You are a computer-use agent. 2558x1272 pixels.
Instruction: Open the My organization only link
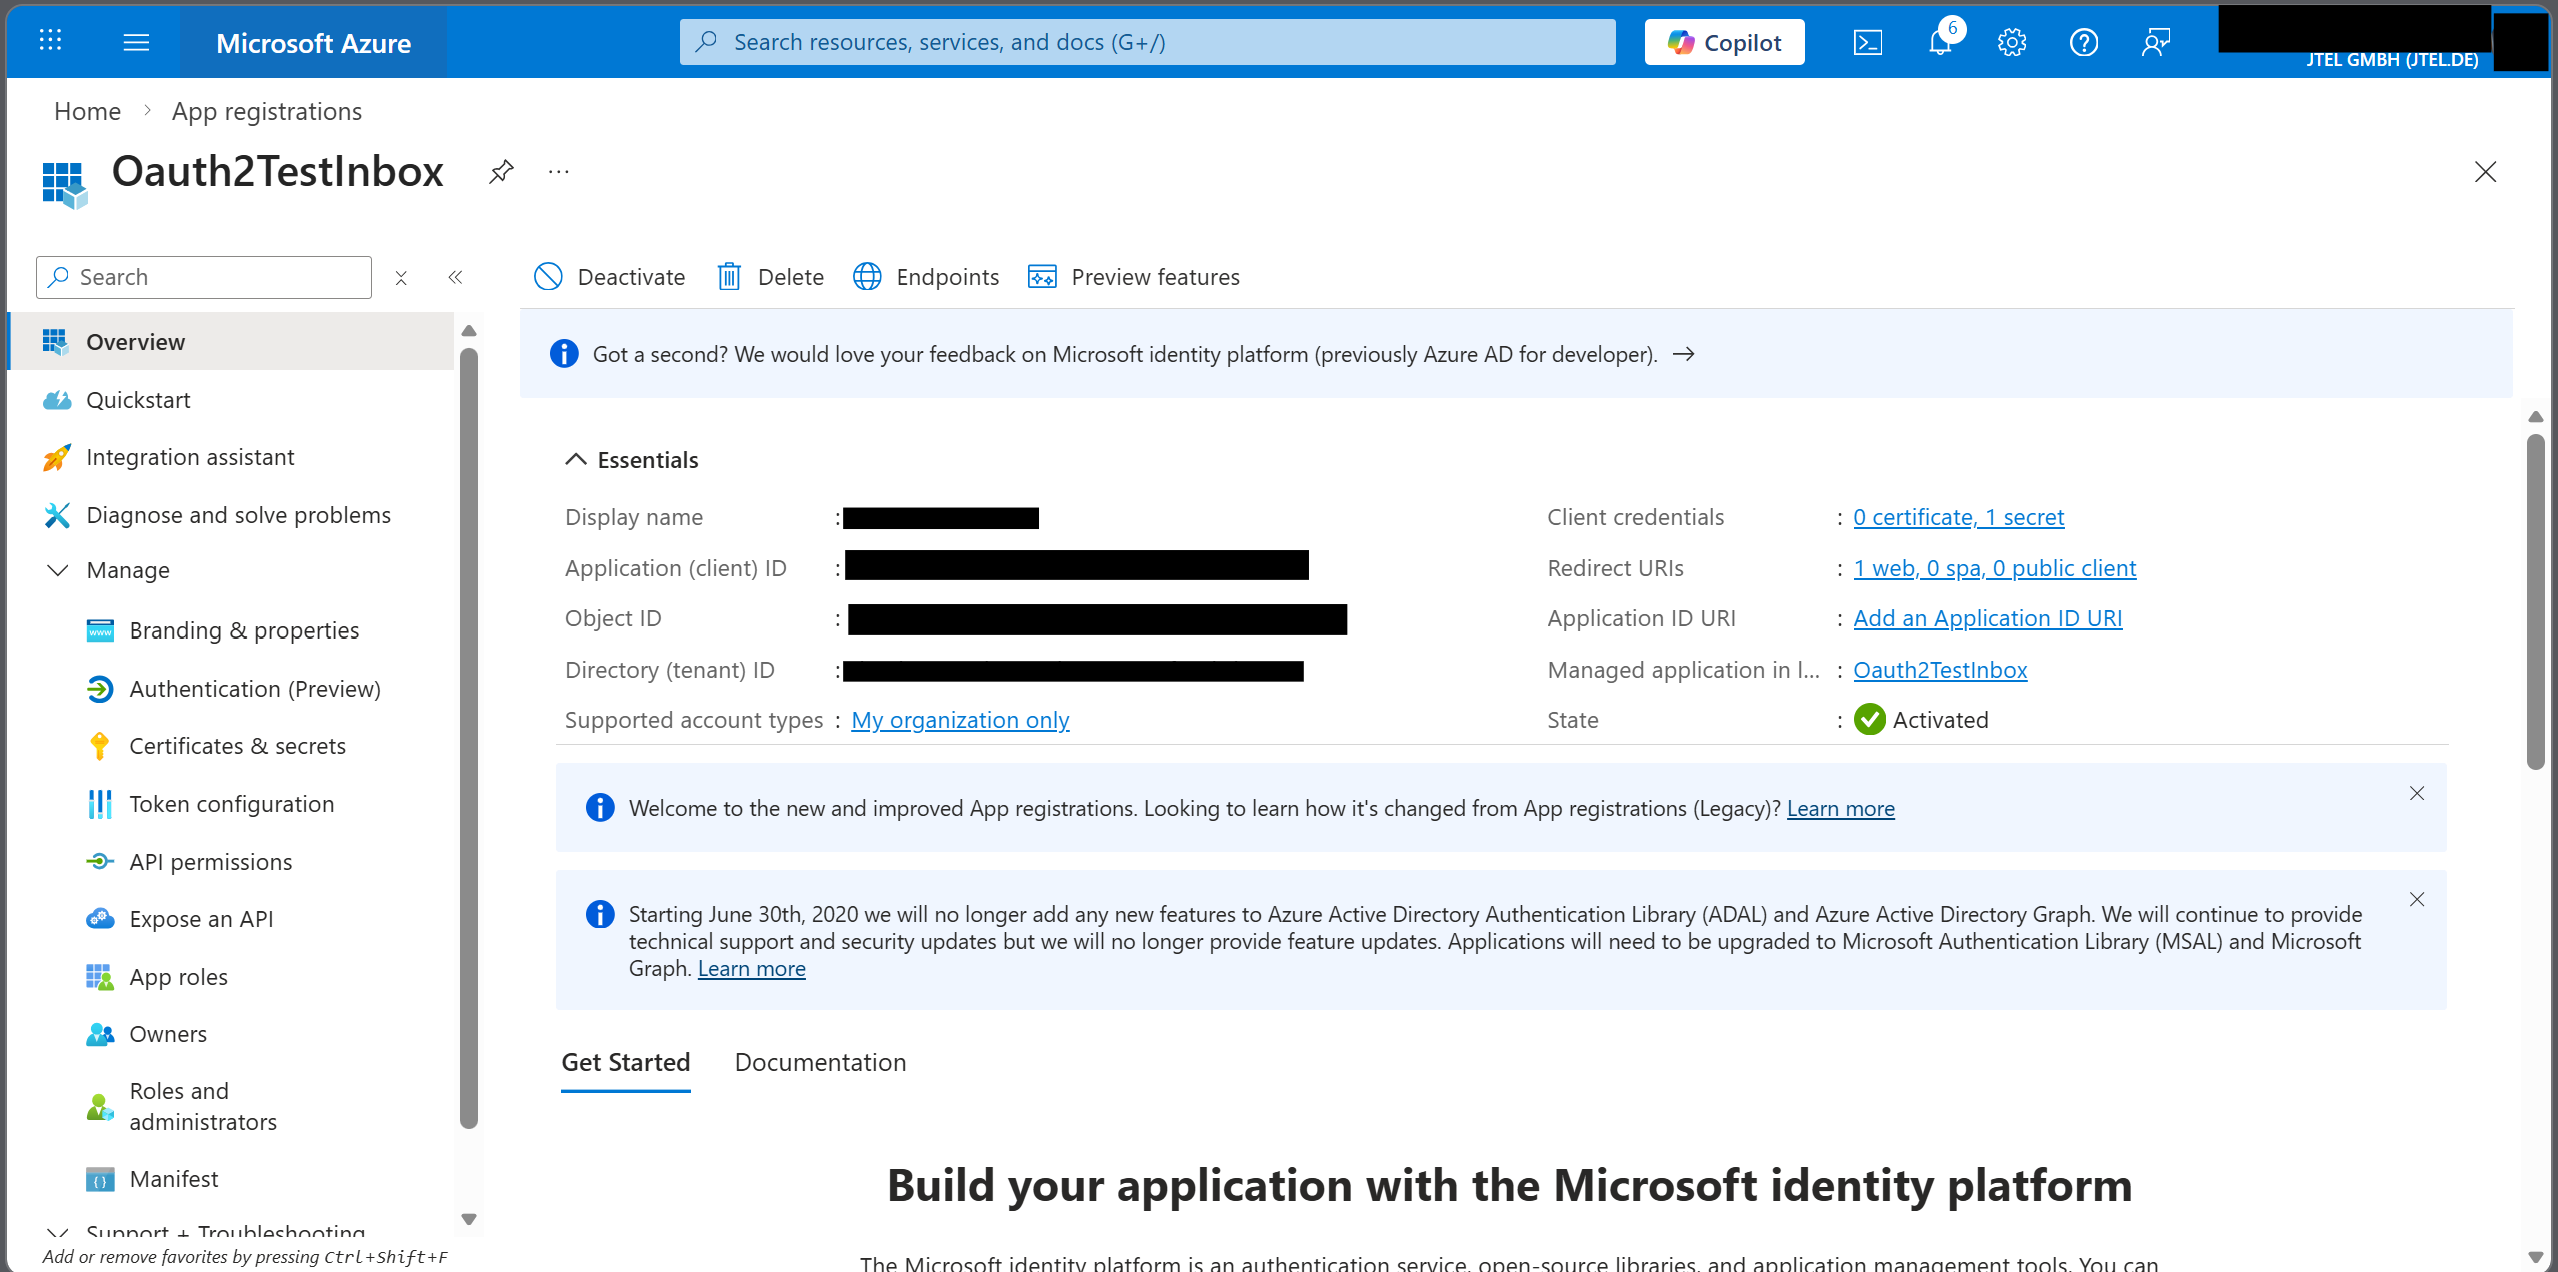click(960, 720)
